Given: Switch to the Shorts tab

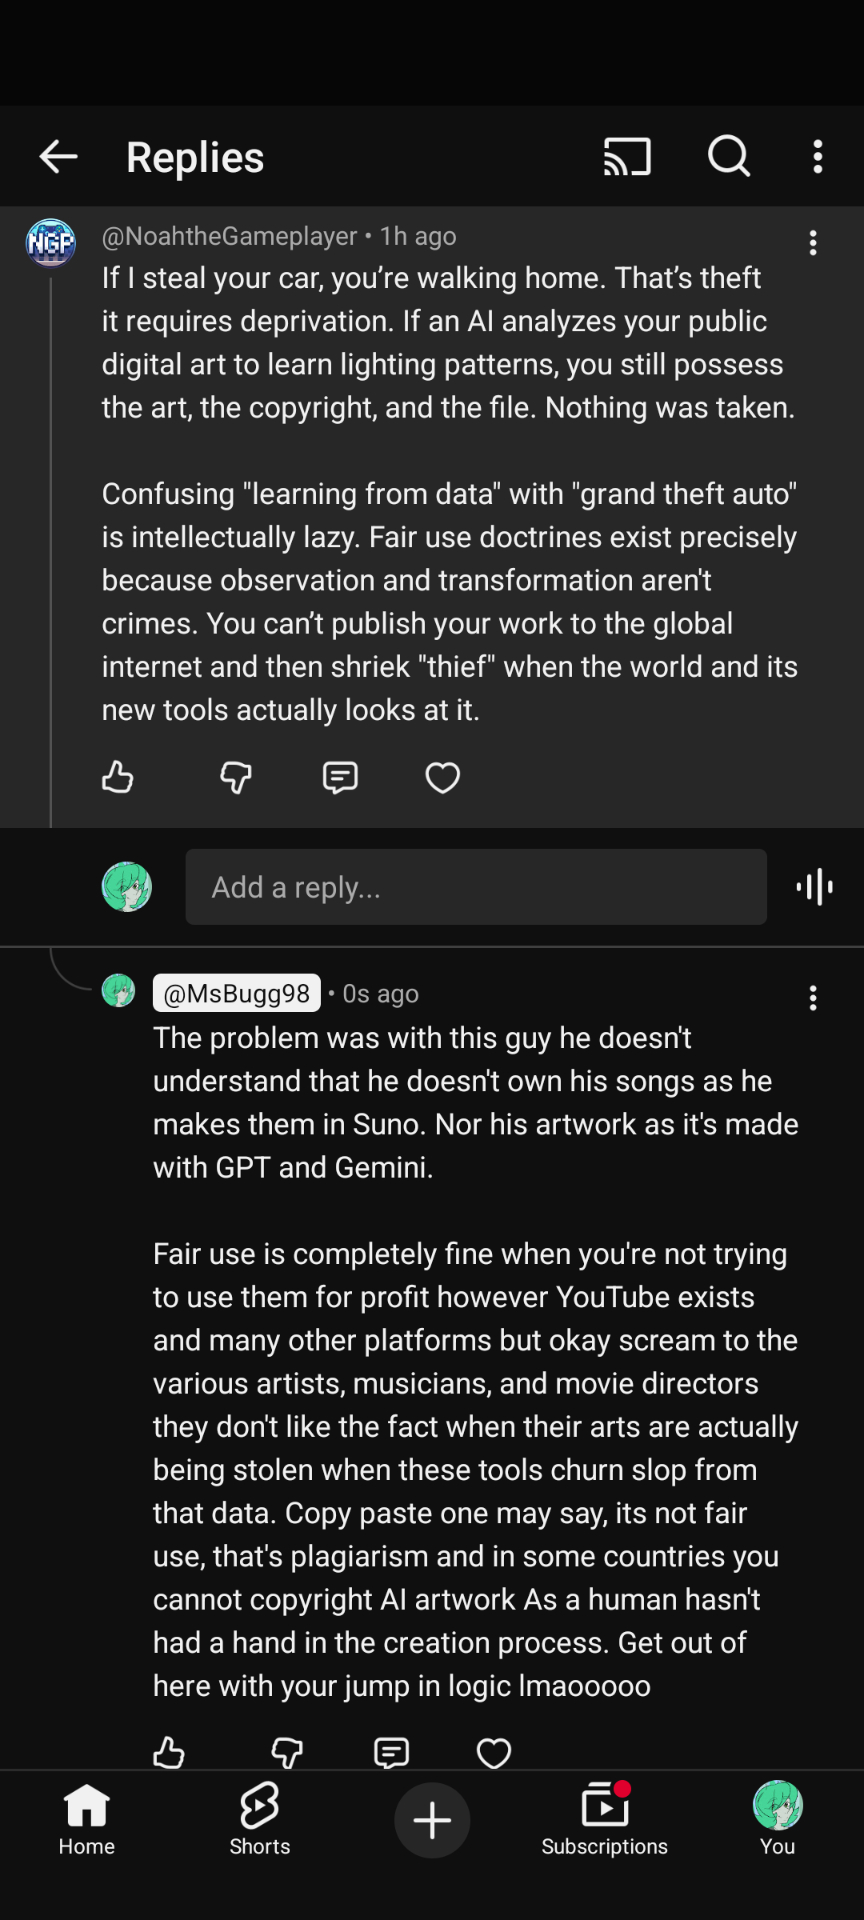Looking at the screenshot, I should tap(260, 1820).
